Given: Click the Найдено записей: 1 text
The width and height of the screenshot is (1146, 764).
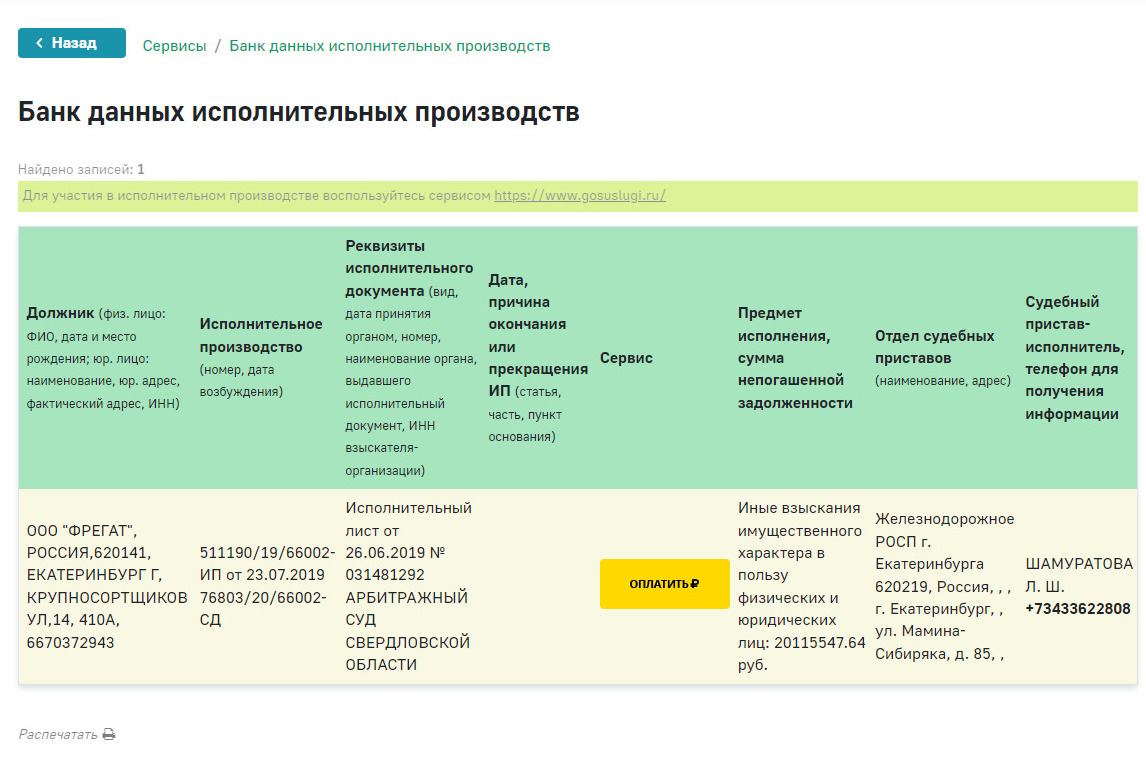Looking at the screenshot, I should point(81,170).
